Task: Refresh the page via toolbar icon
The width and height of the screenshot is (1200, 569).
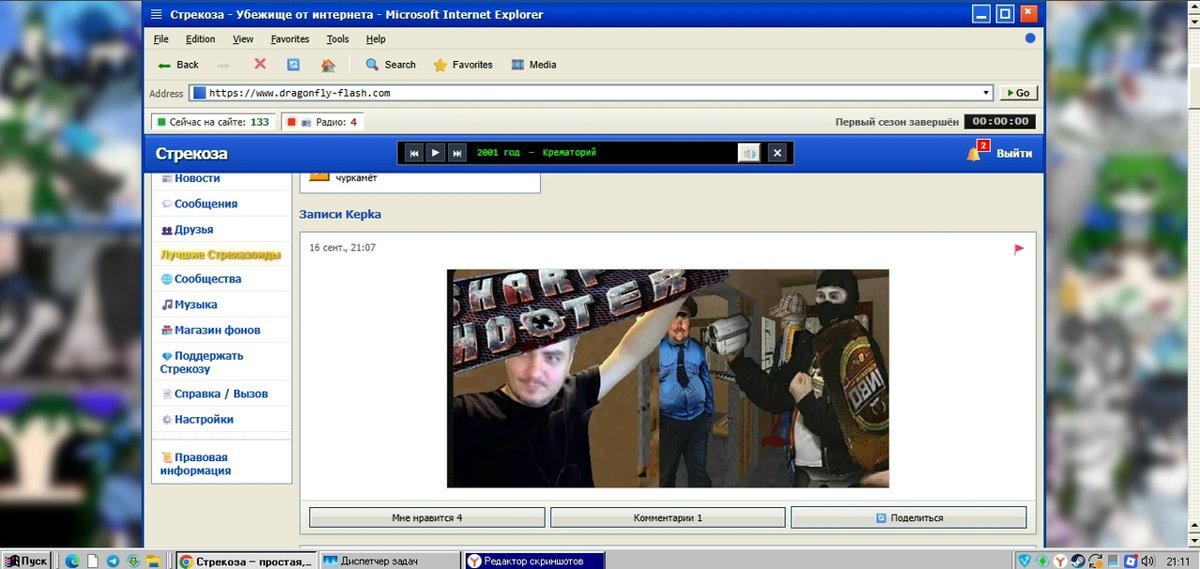Action: pyautogui.click(x=293, y=65)
